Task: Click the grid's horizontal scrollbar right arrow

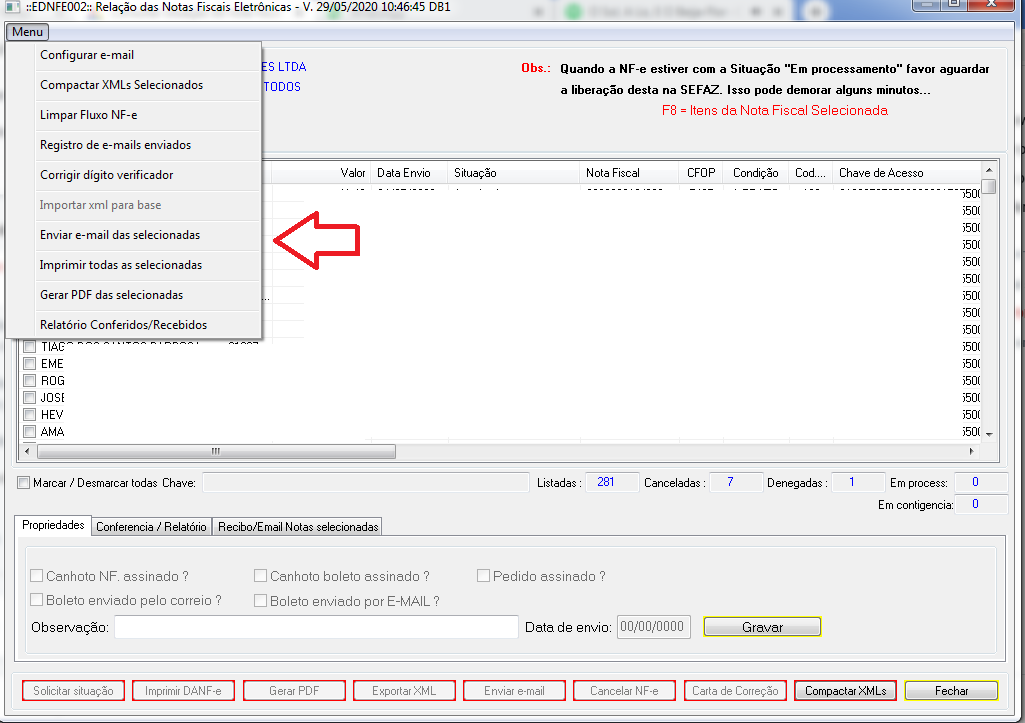Action: pyautogui.click(x=974, y=451)
